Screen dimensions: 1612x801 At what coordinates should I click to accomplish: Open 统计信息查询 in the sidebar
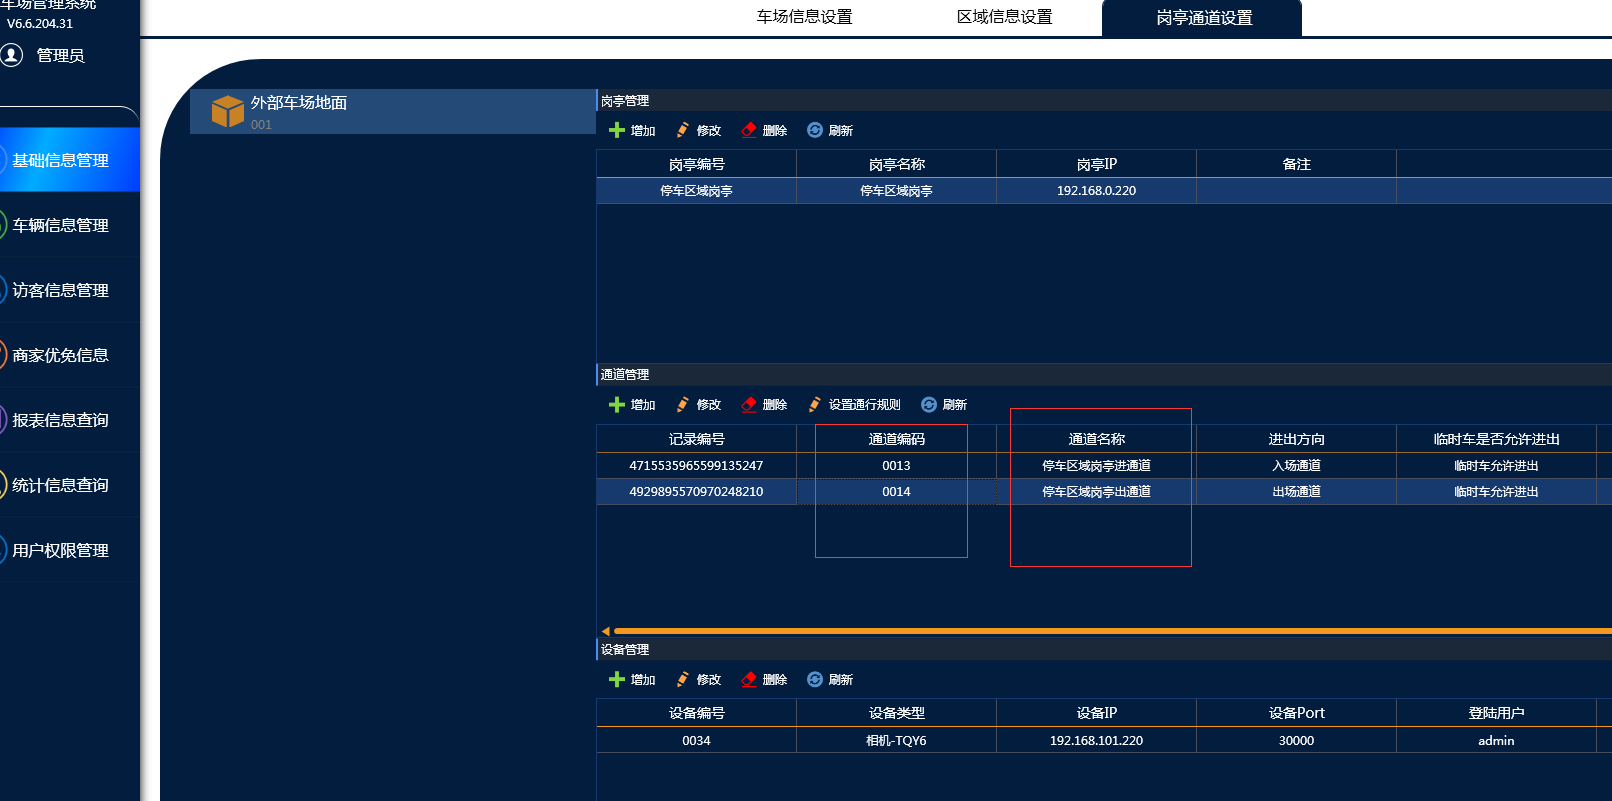(x=69, y=485)
